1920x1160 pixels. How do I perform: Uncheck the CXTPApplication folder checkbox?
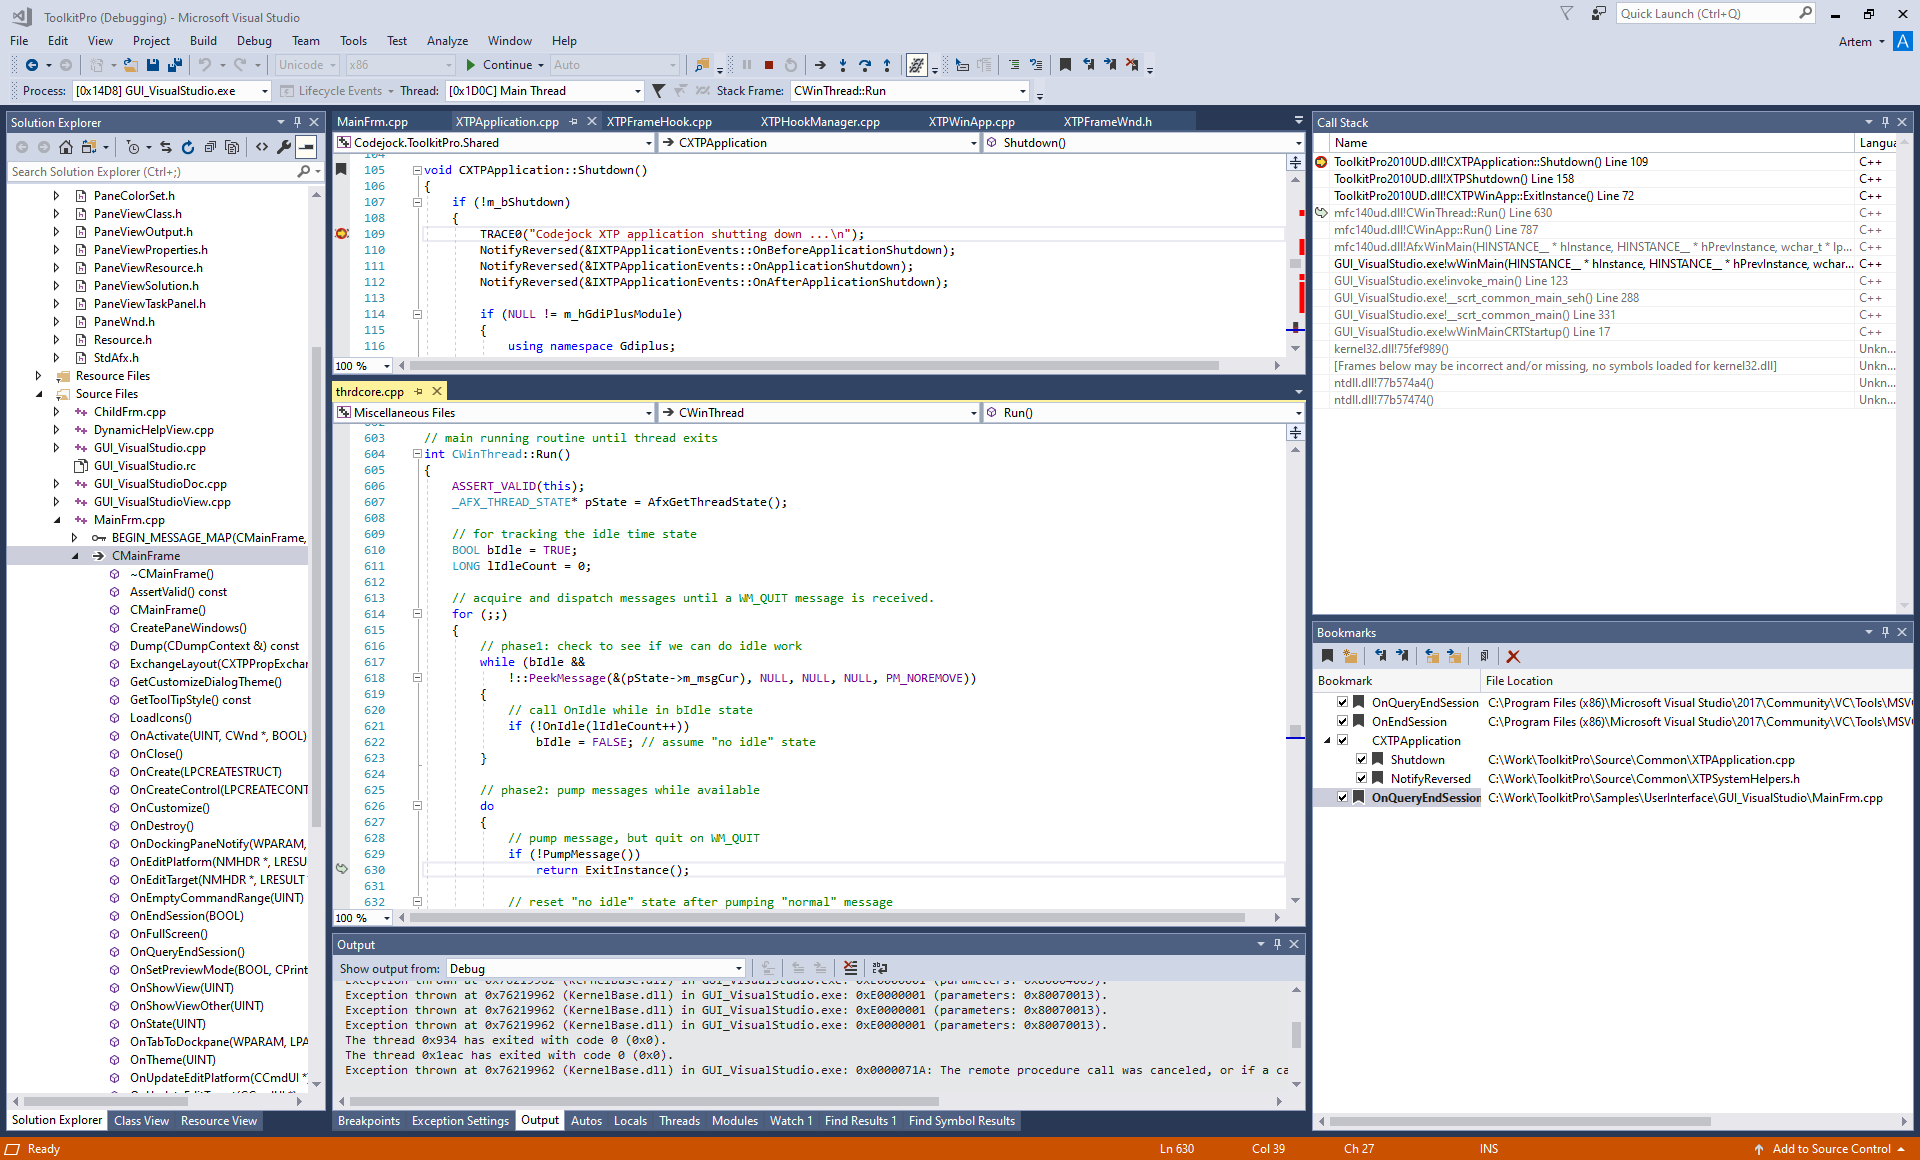pyautogui.click(x=1342, y=740)
